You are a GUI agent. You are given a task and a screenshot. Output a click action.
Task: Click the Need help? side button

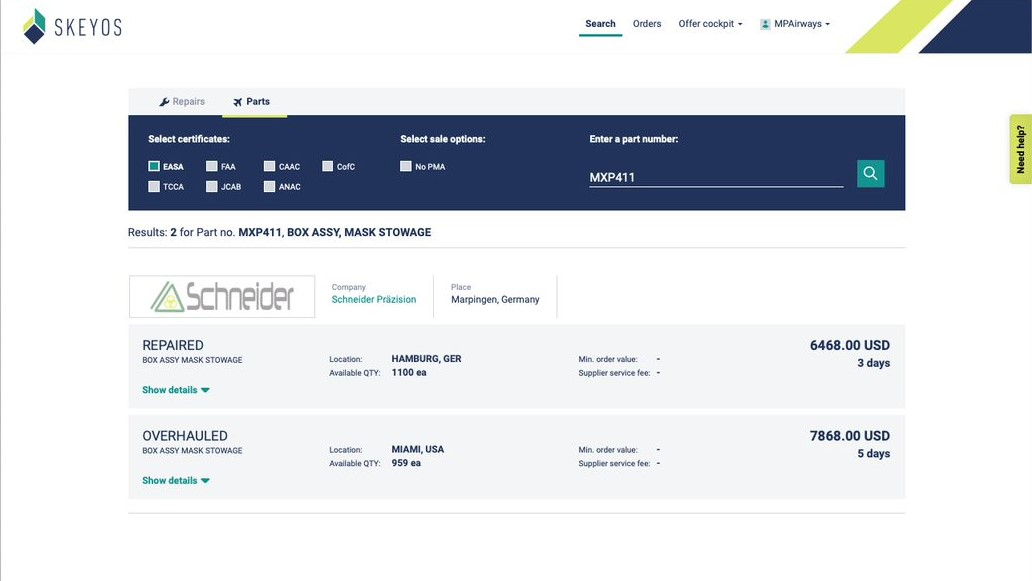tap(1021, 149)
